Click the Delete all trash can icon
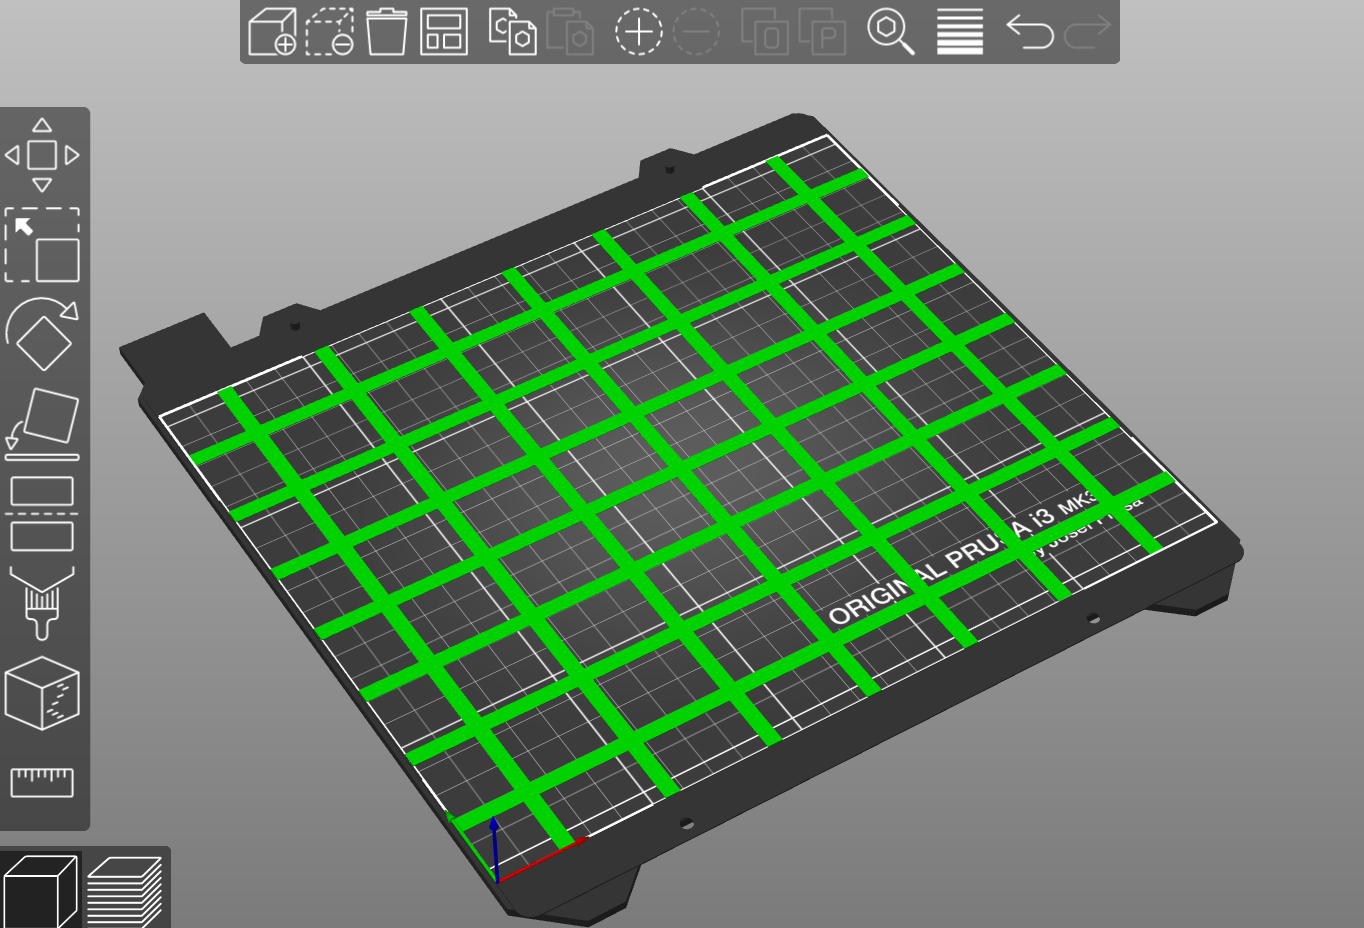The height and width of the screenshot is (928, 1364). 387,32
